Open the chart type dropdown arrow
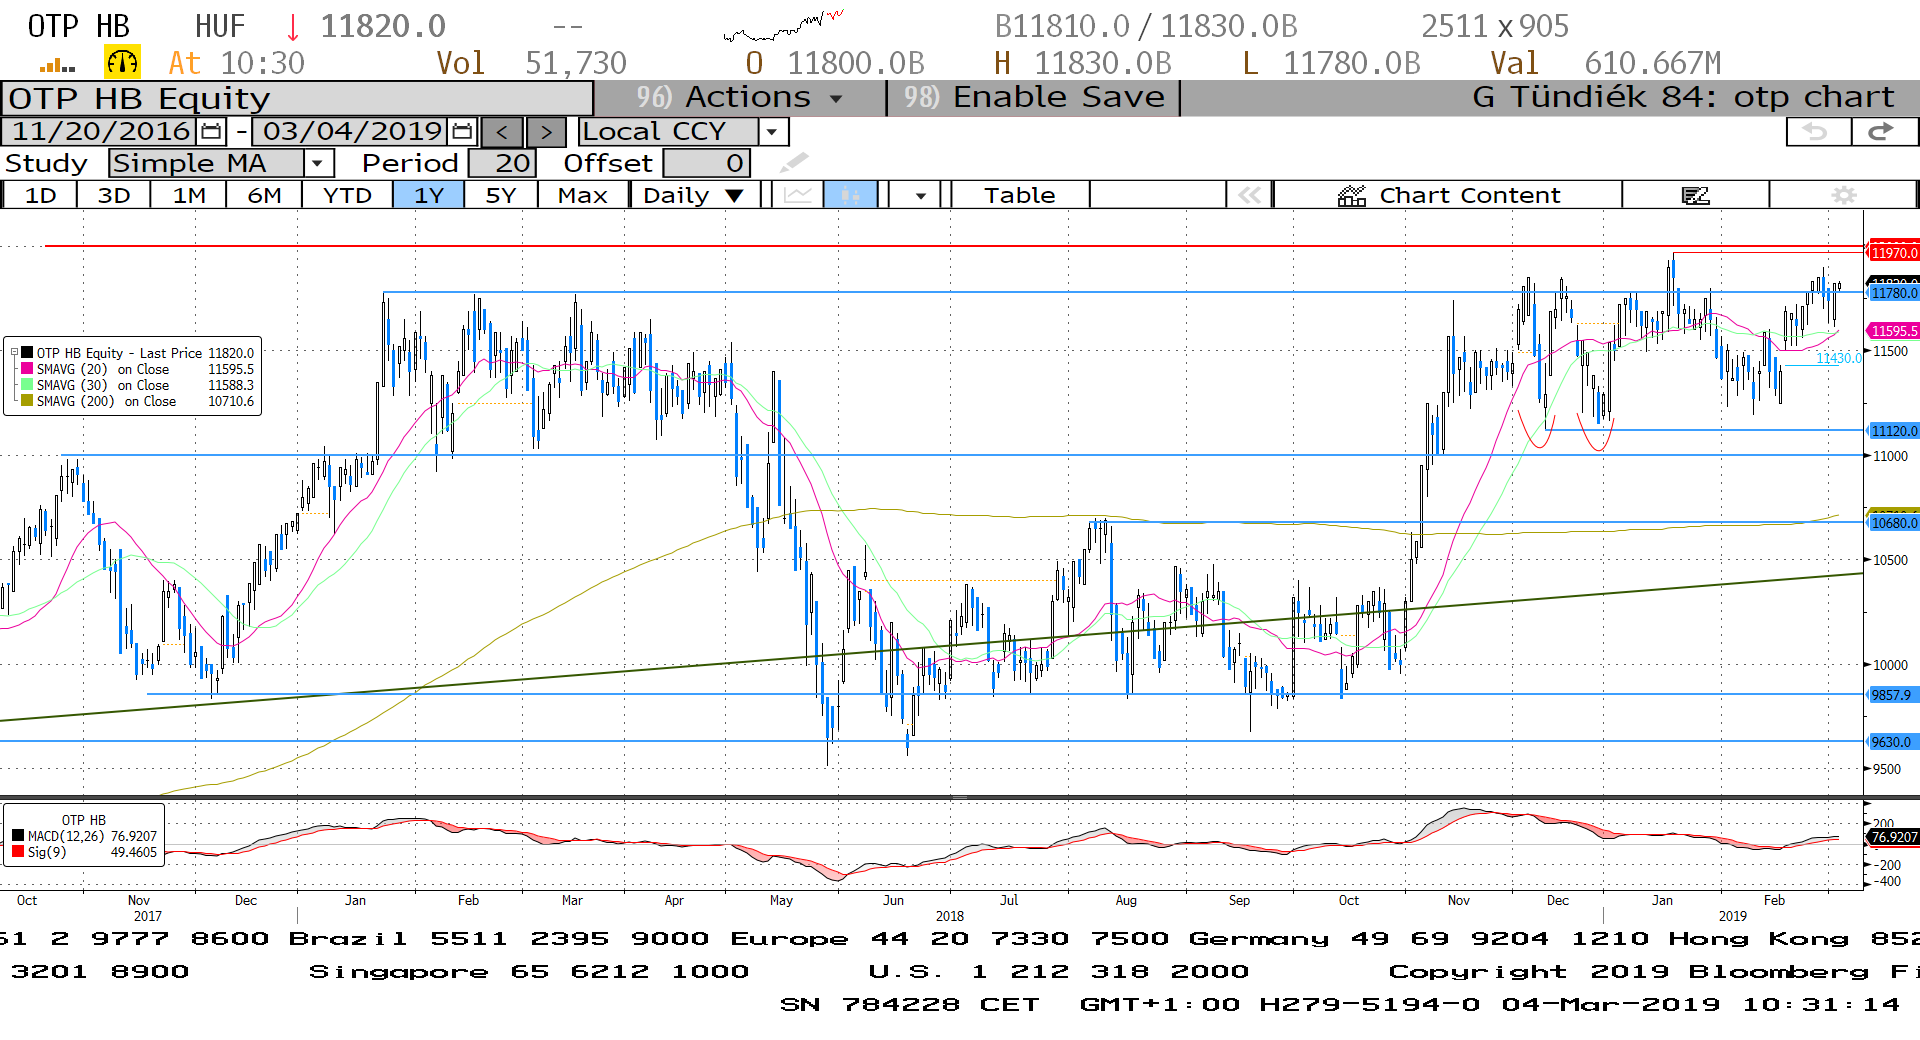 921,195
